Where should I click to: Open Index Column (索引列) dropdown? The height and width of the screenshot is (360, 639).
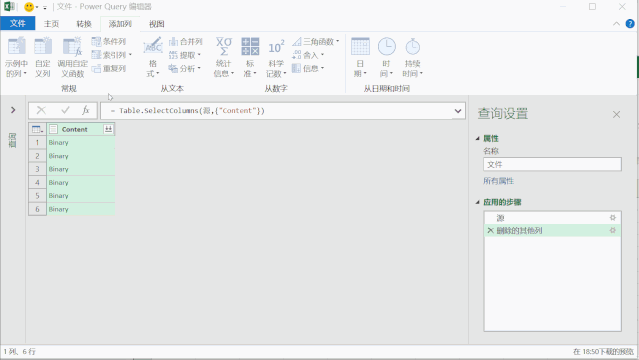(112, 55)
